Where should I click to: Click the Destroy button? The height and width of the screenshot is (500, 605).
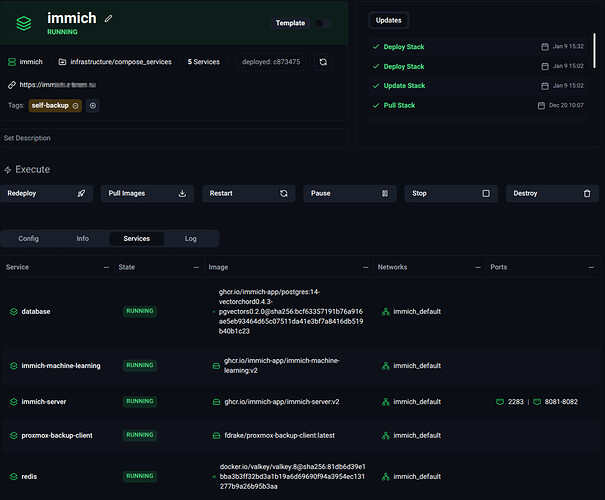click(552, 193)
